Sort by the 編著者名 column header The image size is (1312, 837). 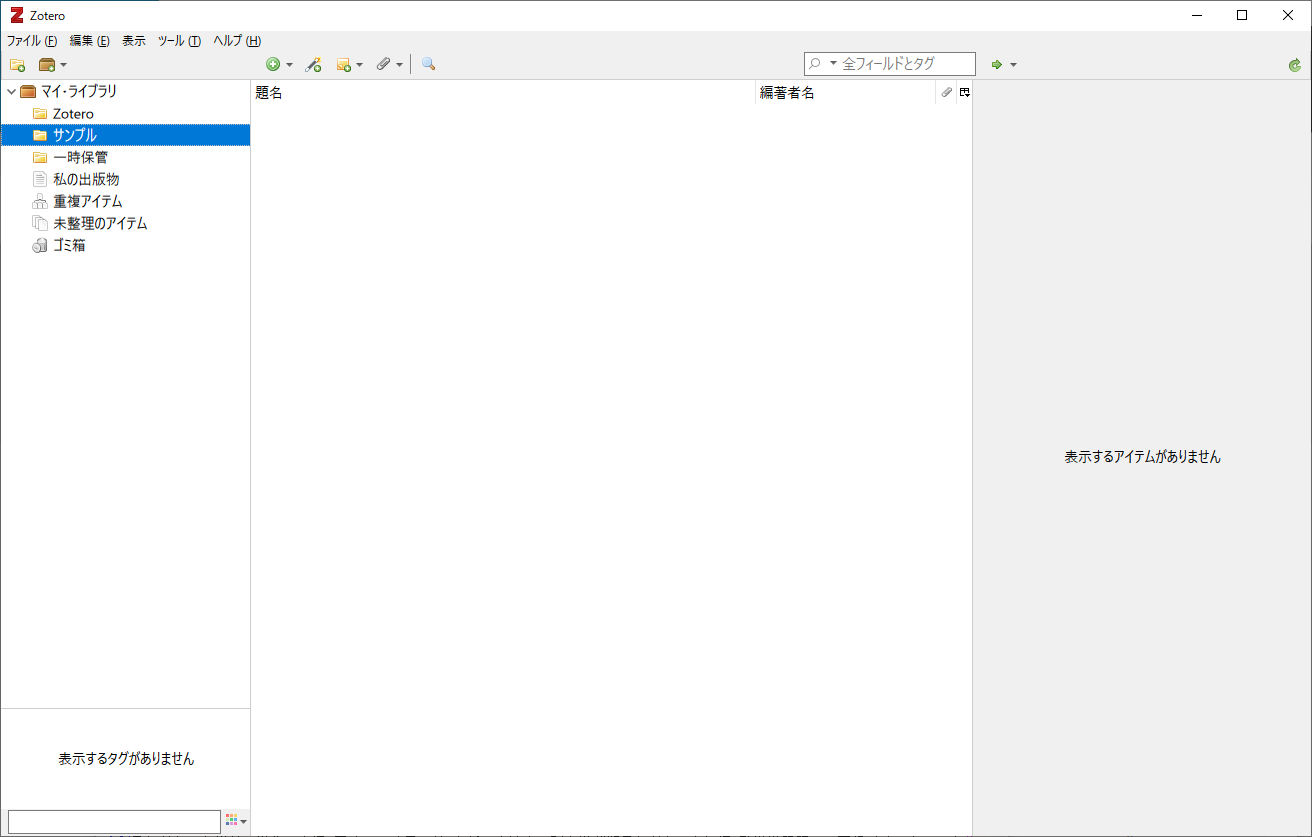[845, 92]
